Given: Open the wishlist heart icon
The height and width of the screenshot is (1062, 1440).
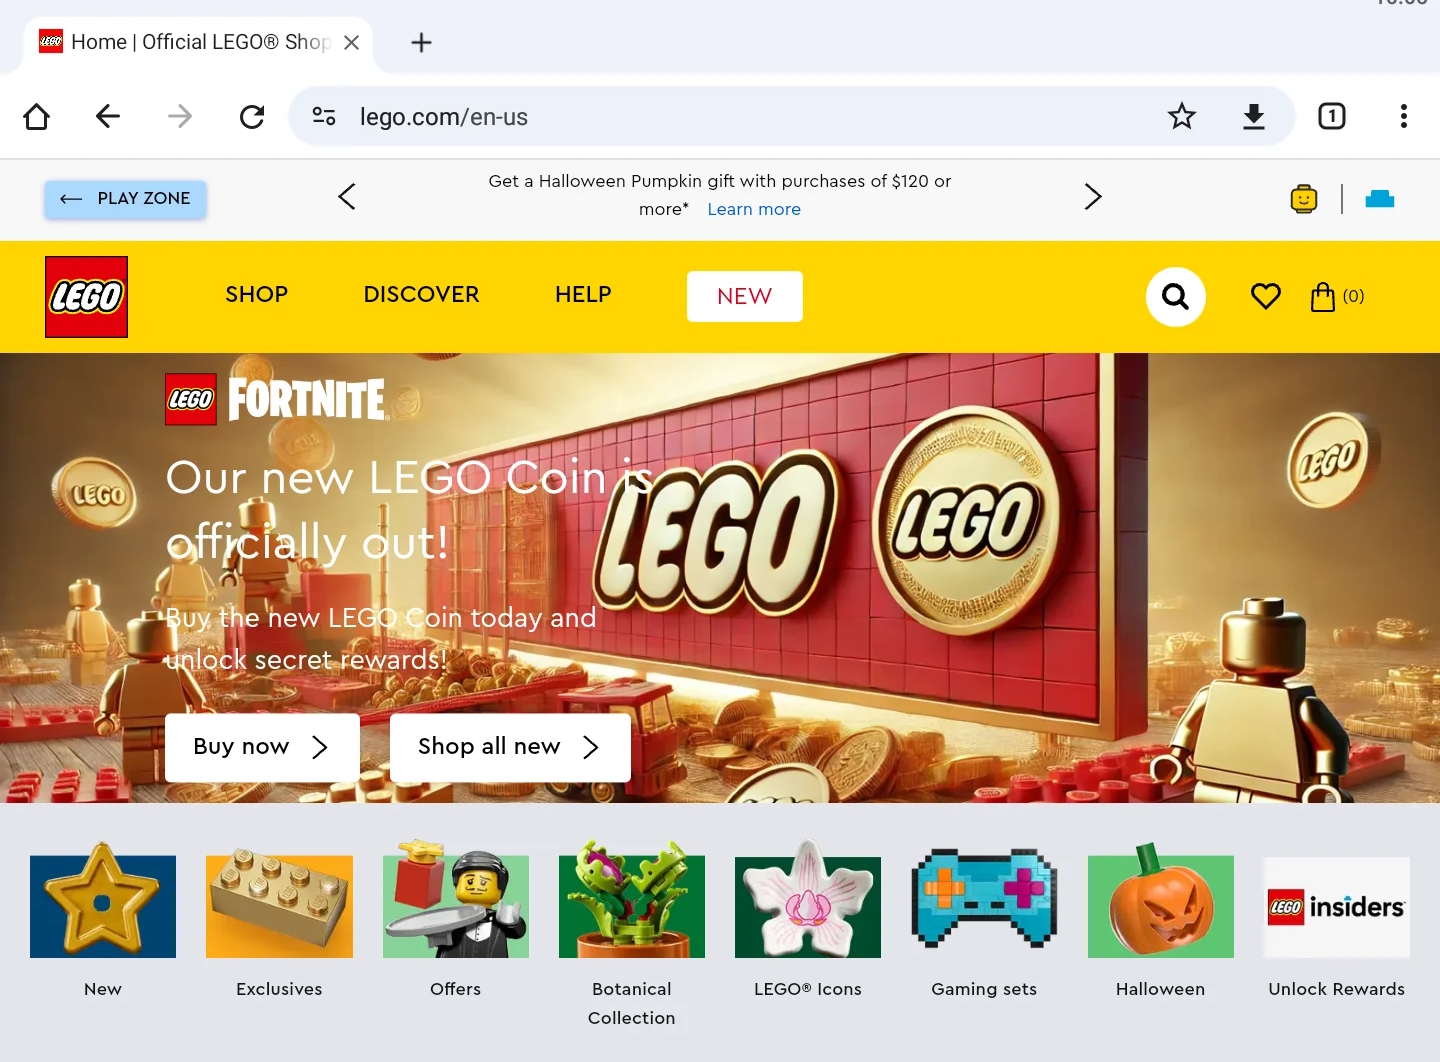Looking at the screenshot, I should tap(1265, 296).
